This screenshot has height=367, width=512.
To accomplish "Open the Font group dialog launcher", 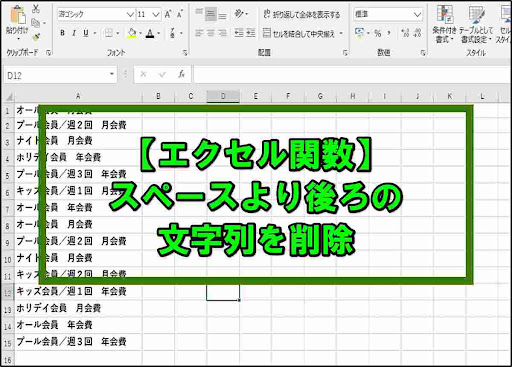I will pyautogui.click(x=185, y=53).
